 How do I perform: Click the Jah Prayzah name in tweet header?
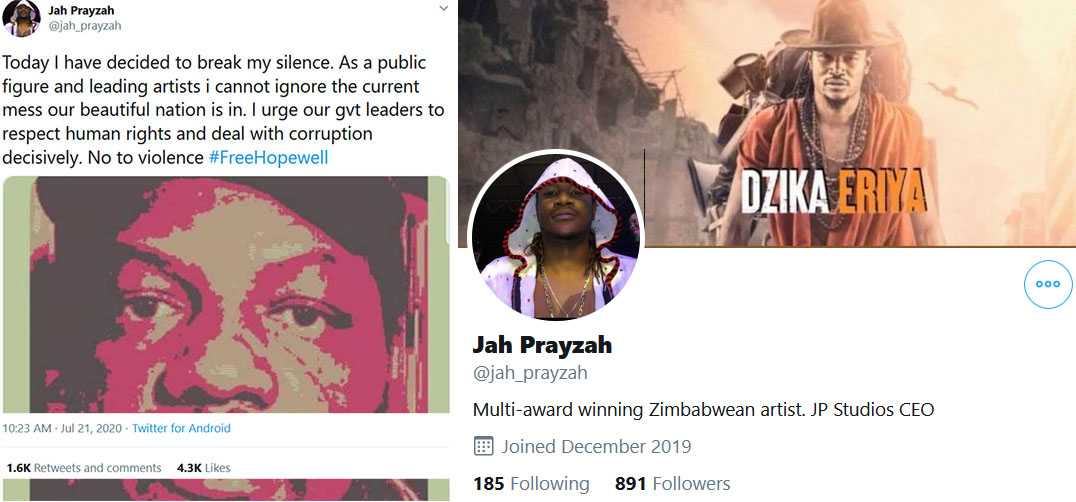pyautogui.click(x=80, y=10)
